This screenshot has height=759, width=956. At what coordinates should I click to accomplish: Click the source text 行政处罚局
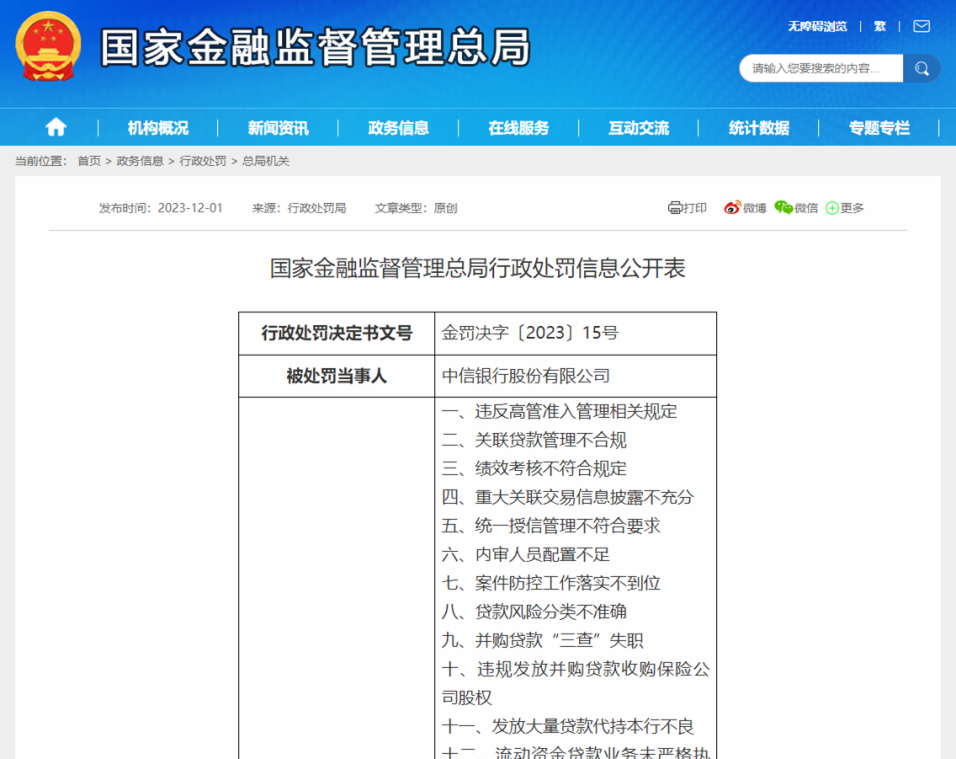316,208
